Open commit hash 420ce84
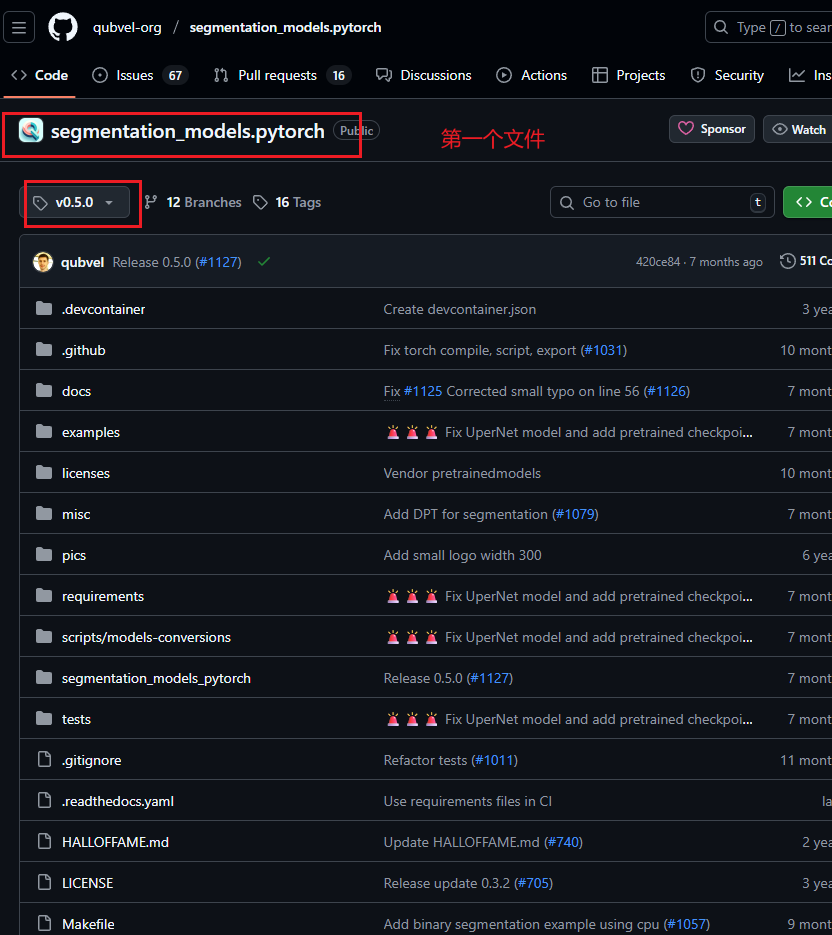Screen dimensions: 832x935 coord(658,262)
